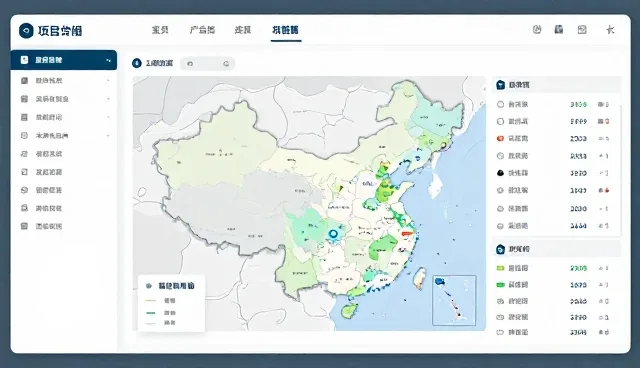This screenshot has height=368, width=640.
Task: Click the second sidebar item's icon
Action: (x=24, y=80)
